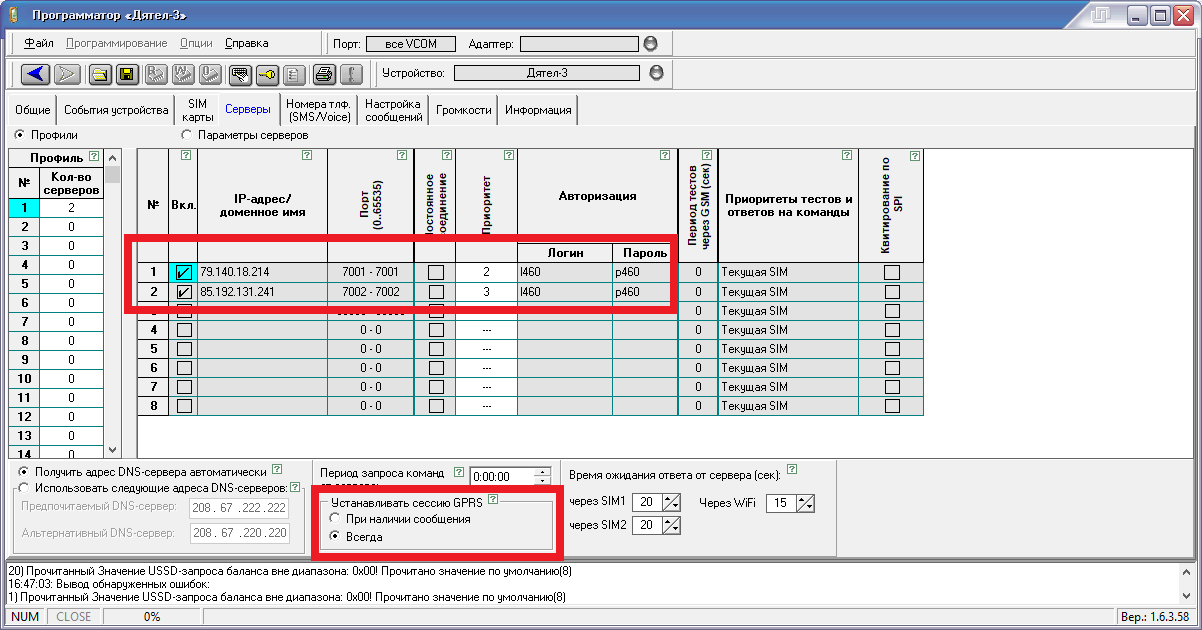The height and width of the screenshot is (630, 1202).
Task: Click the printer icon in toolbar
Action: [x=322, y=73]
